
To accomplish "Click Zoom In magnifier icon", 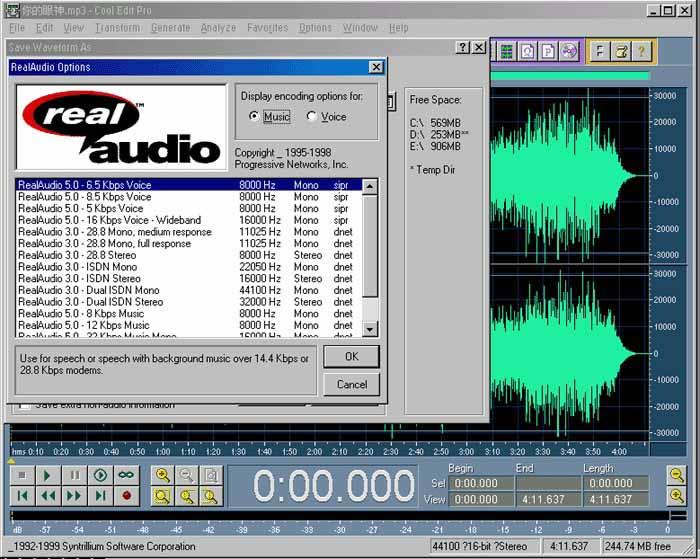I will 163,475.
